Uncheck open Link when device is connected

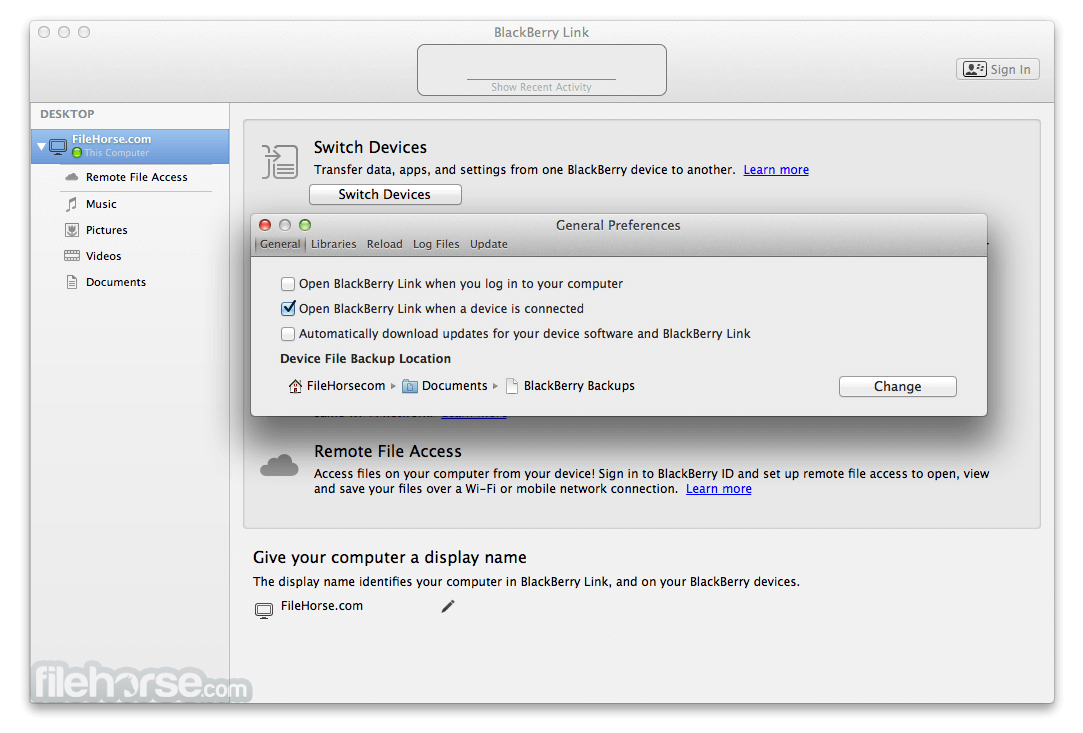[x=288, y=309]
